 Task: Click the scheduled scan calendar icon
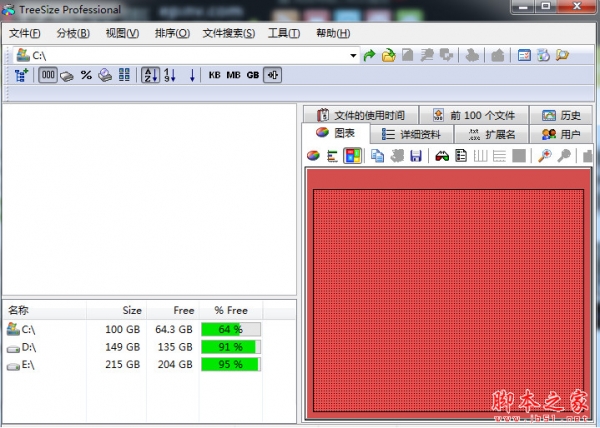pos(524,55)
